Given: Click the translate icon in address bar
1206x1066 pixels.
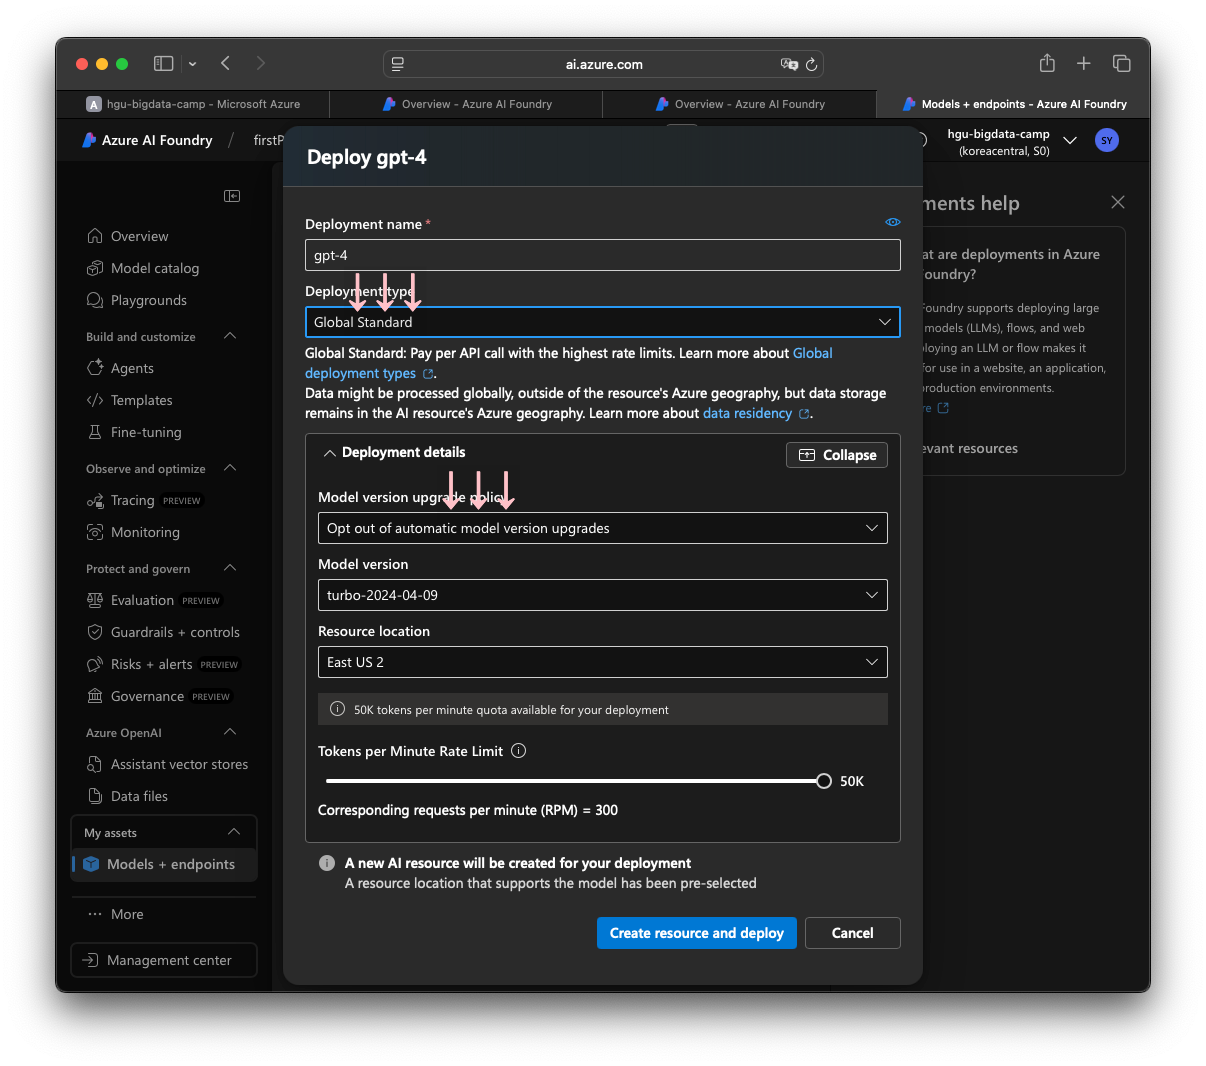Looking at the screenshot, I should (789, 64).
